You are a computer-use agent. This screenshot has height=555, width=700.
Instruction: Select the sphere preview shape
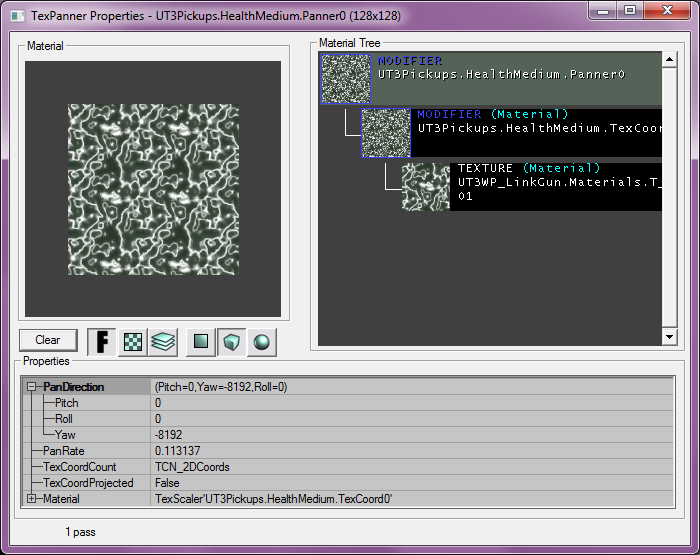click(262, 341)
